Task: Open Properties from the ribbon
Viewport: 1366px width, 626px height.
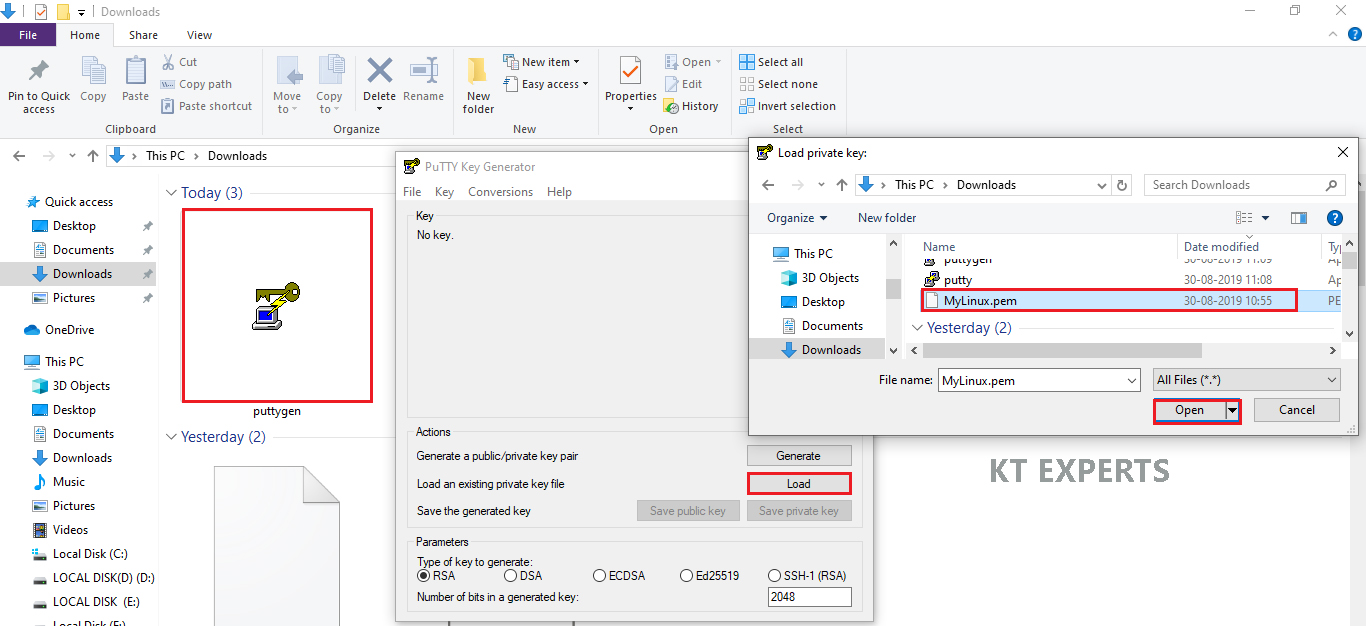Action: coord(630,83)
